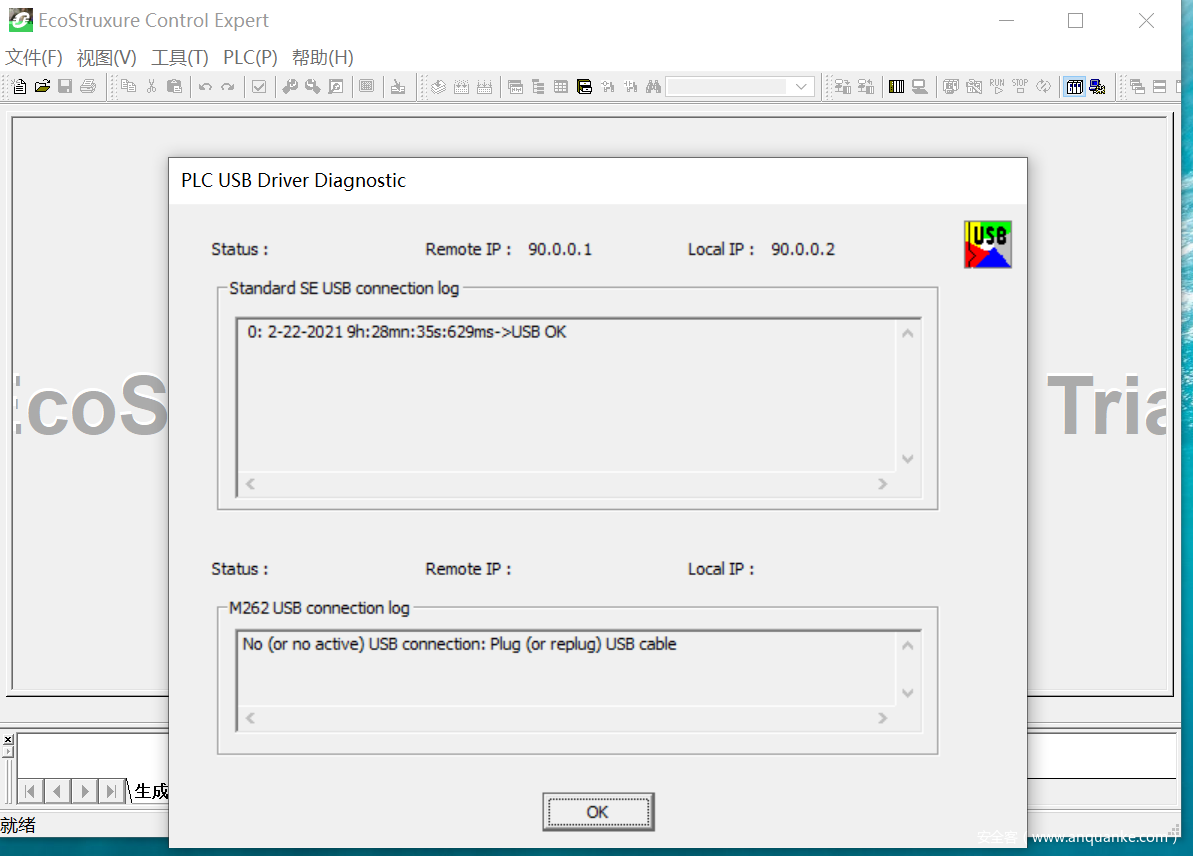Click the yellow PLC rack mode icon
Viewport: 1193px width, 856px height.
coord(897,87)
